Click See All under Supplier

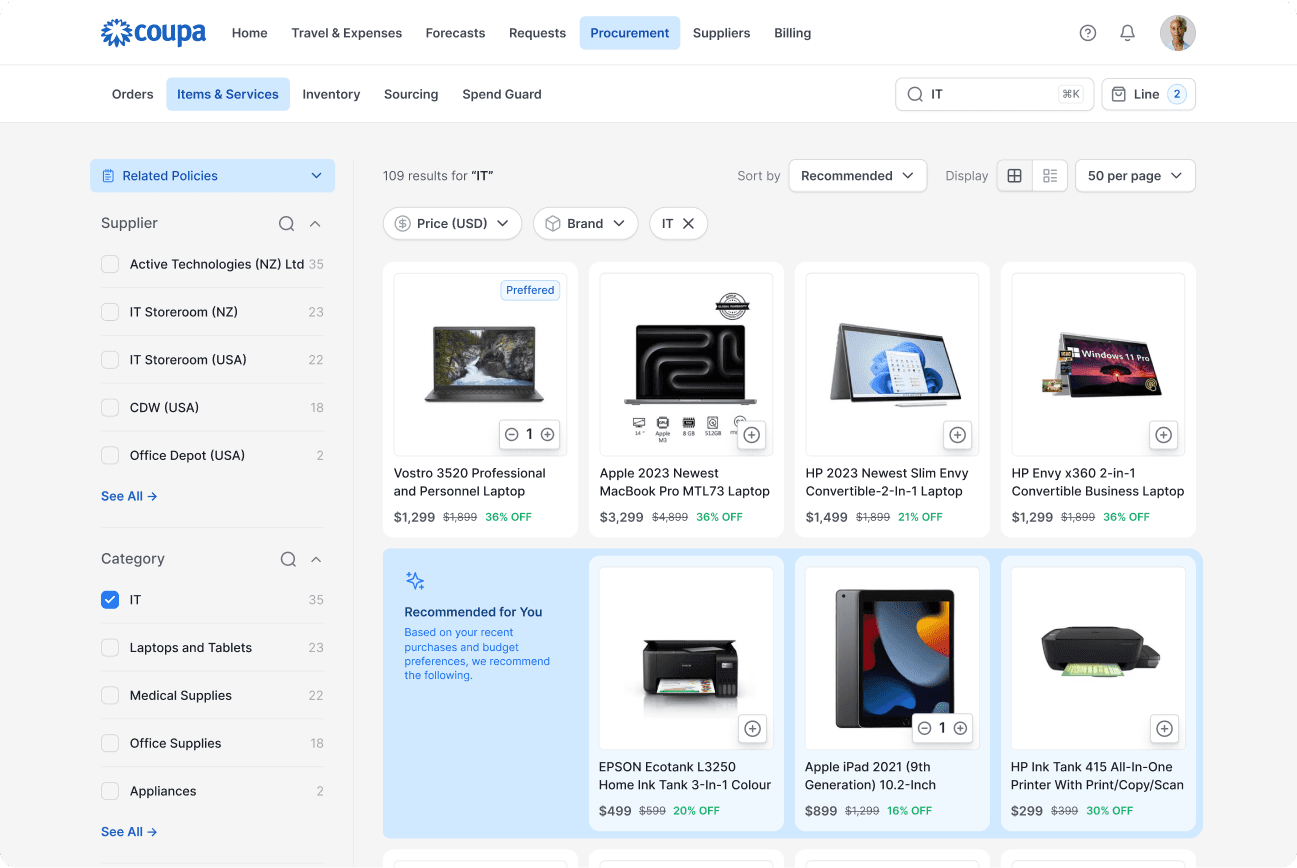coord(129,496)
